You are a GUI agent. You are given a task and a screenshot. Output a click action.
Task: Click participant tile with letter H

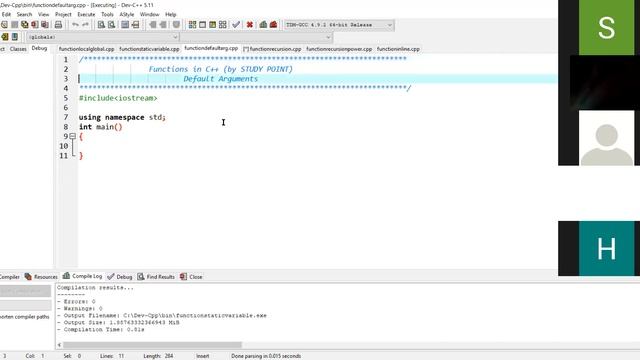607,249
